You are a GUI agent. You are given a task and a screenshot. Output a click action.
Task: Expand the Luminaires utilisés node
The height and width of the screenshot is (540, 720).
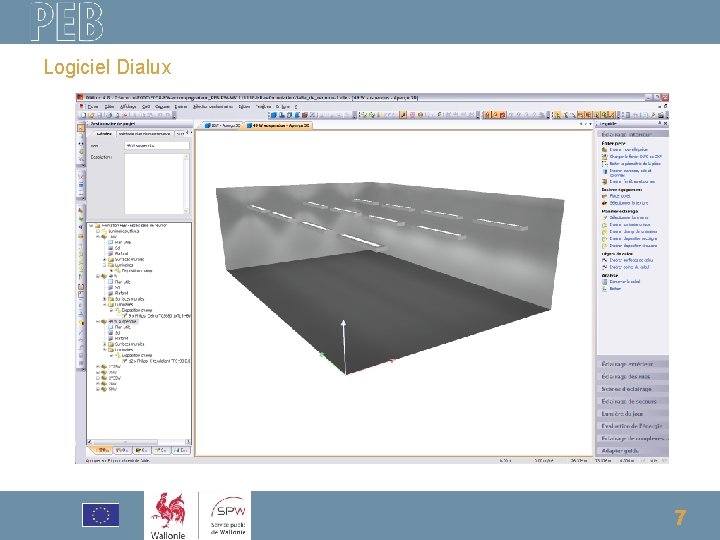coord(98,231)
